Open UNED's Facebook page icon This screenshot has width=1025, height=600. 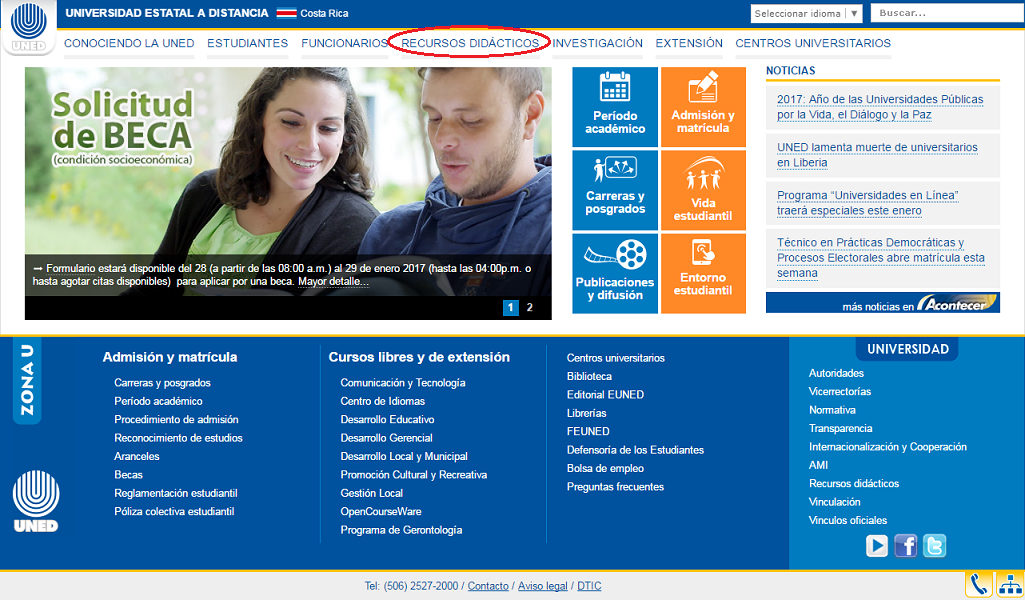906,546
